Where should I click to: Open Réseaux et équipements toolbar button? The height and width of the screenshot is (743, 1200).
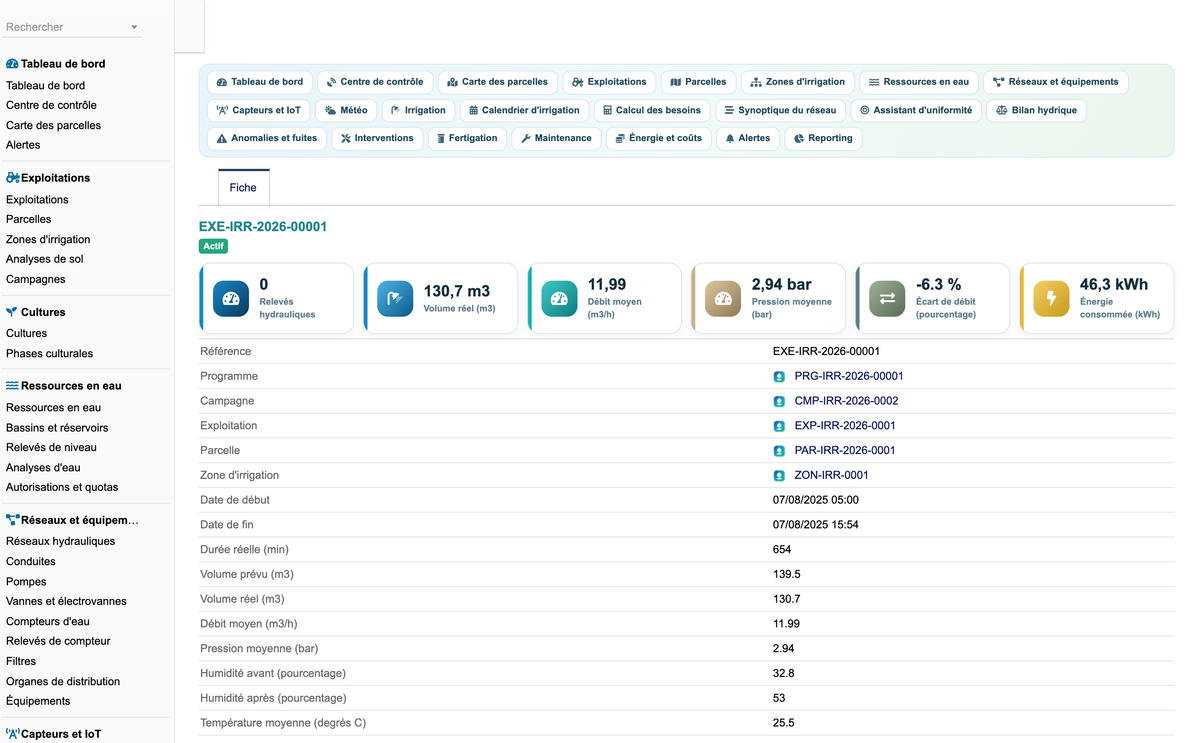(1056, 82)
